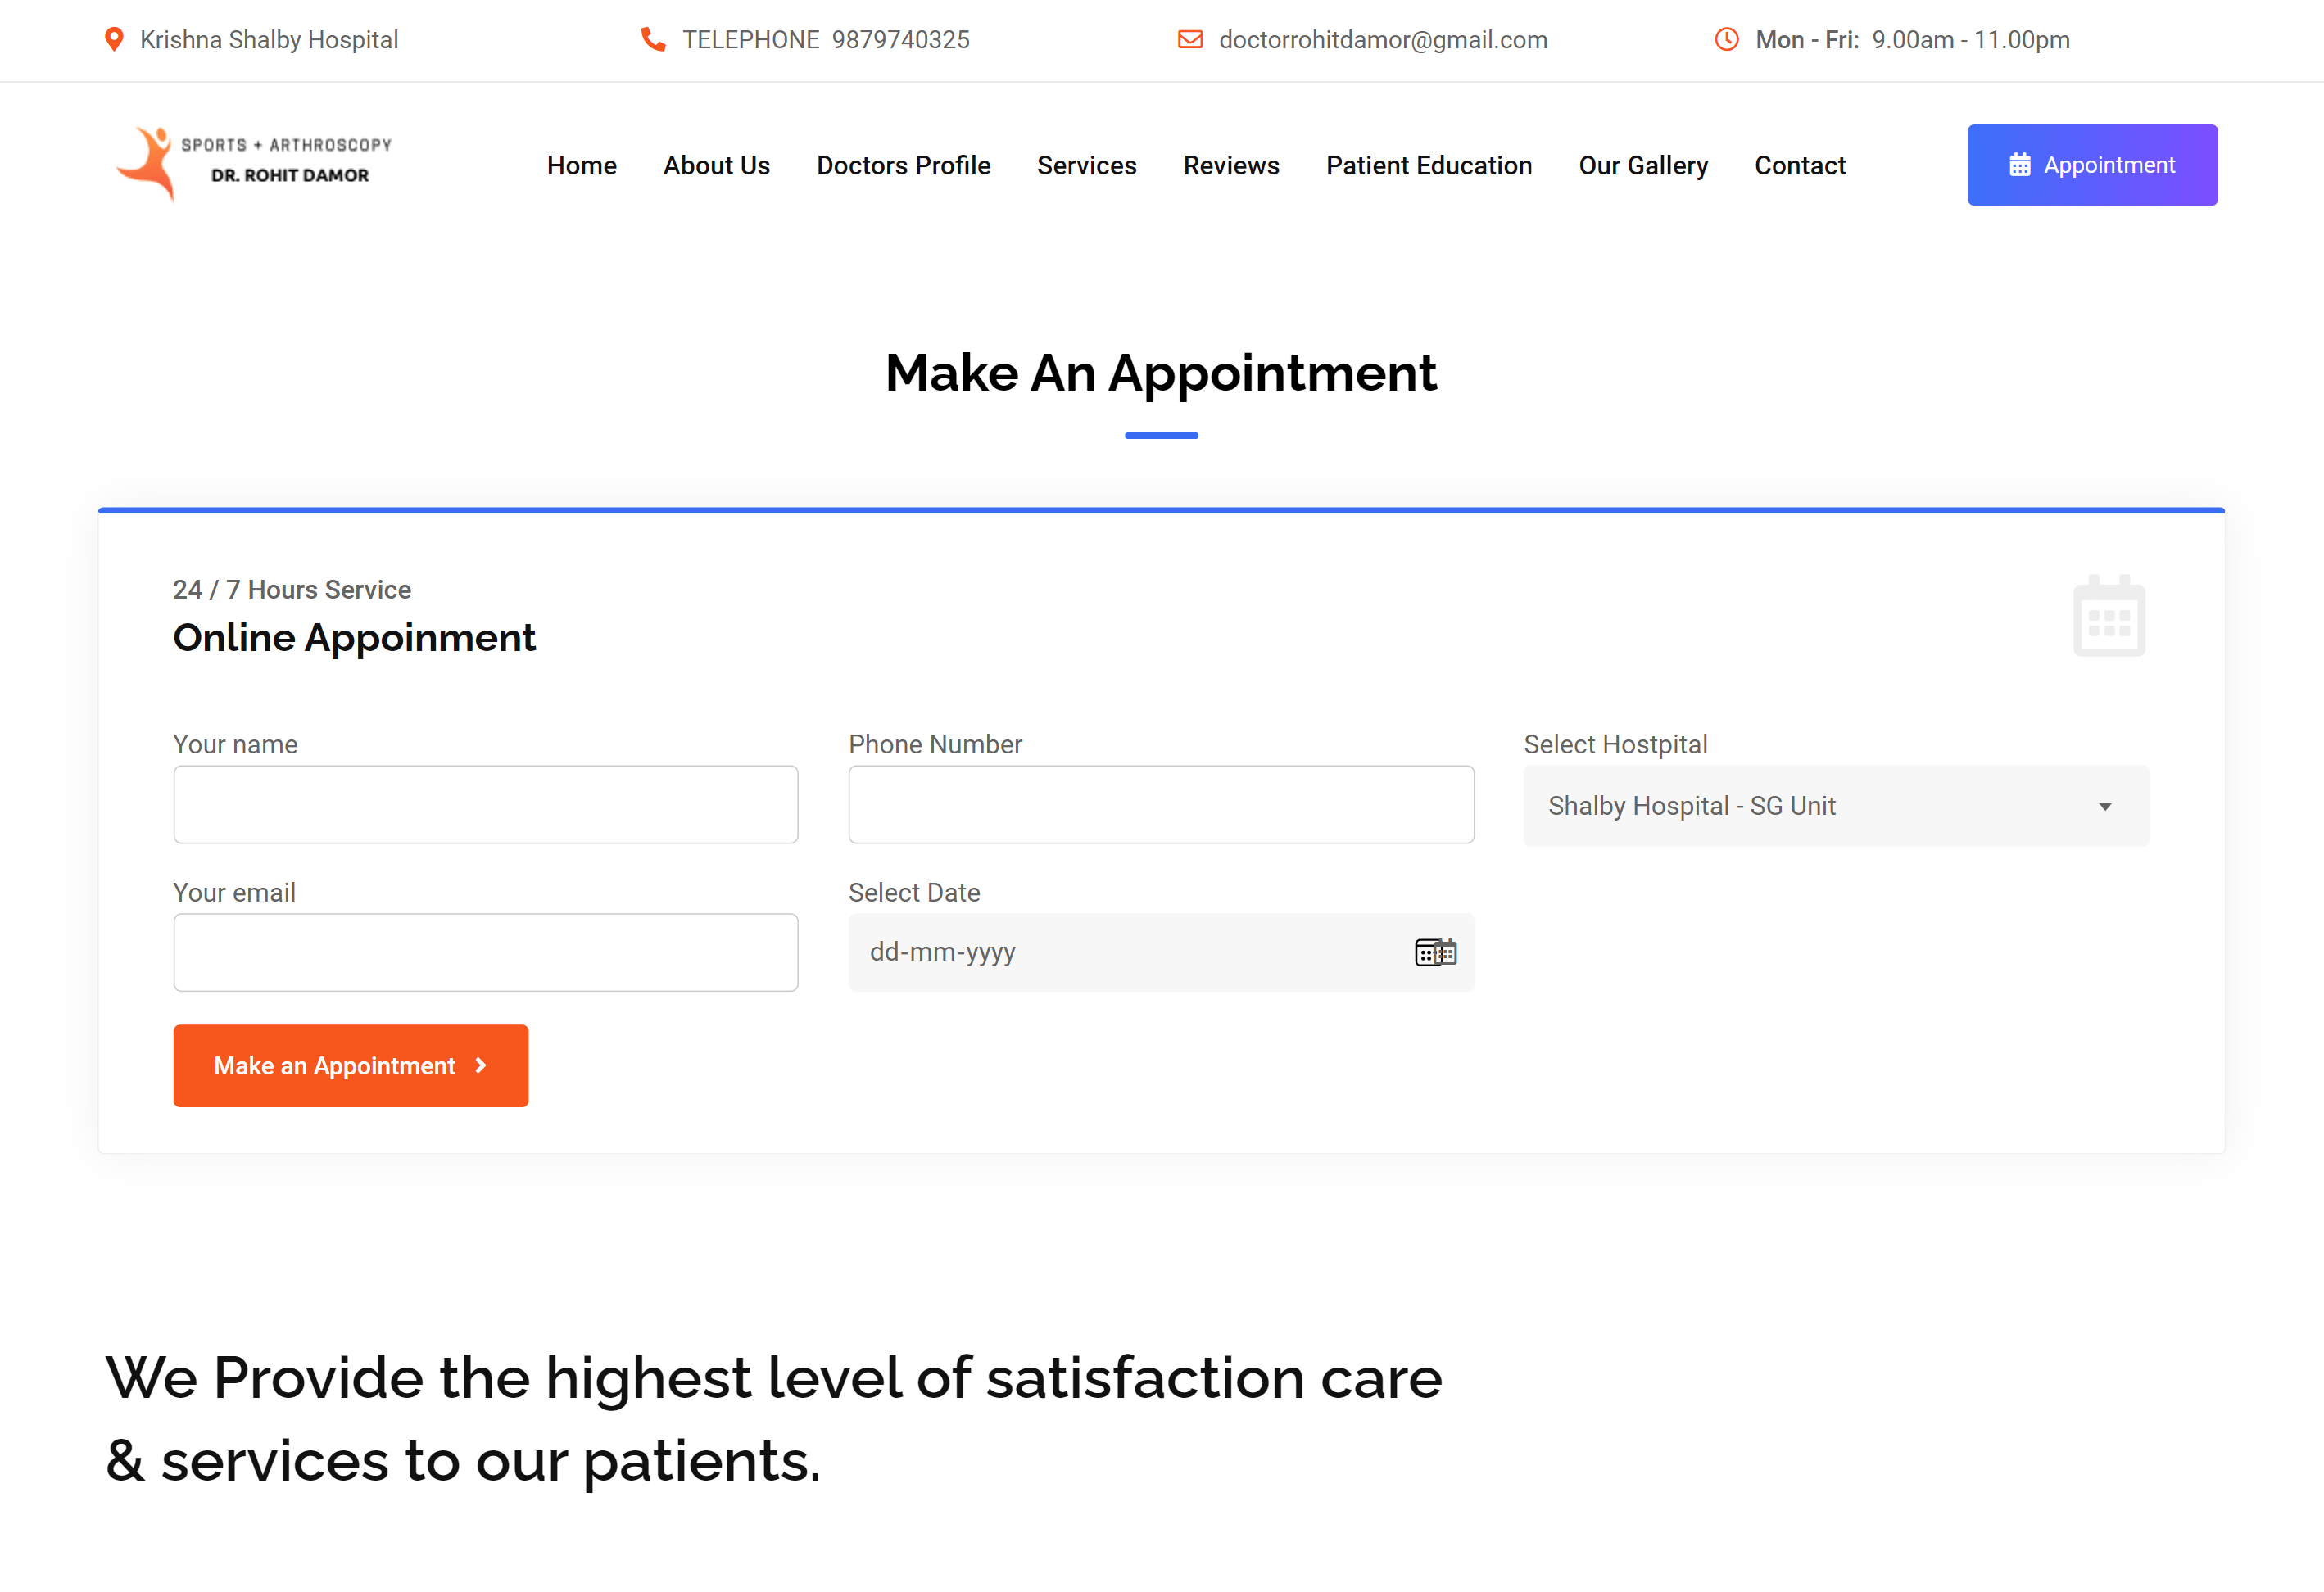
Task: Open the Contact page
Action: click(x=1800, y=165)
